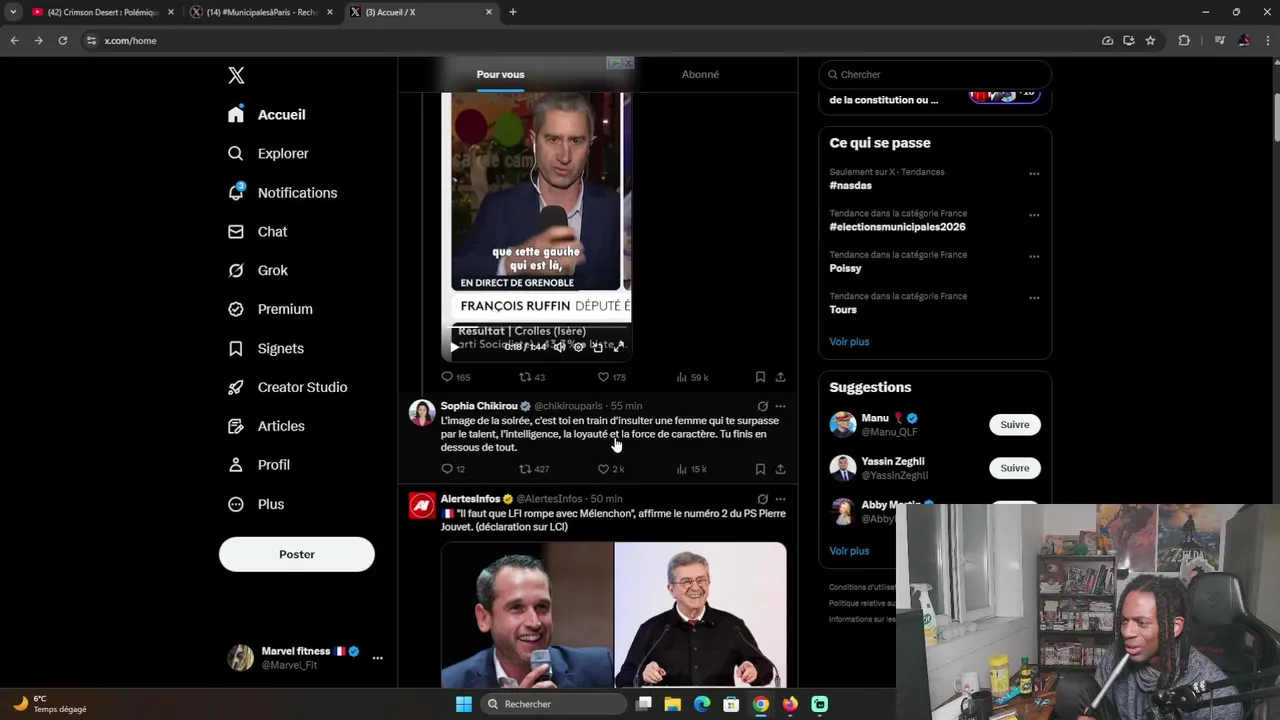Open Sophia Chikirou's profile avatar
Screen dimensions: 1280x720
coord(422,413)
